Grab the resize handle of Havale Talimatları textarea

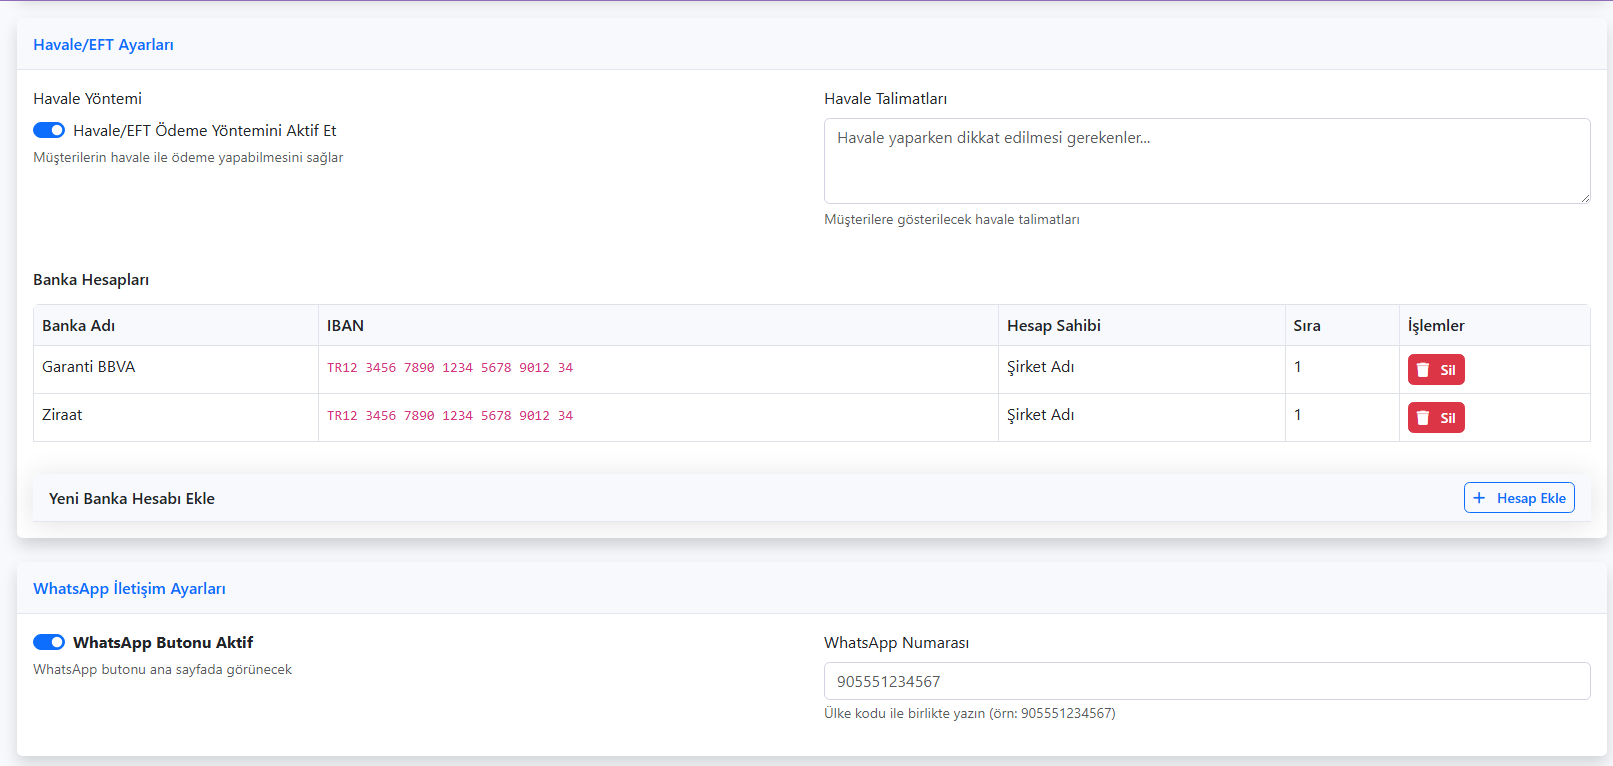pos(1584,197)
